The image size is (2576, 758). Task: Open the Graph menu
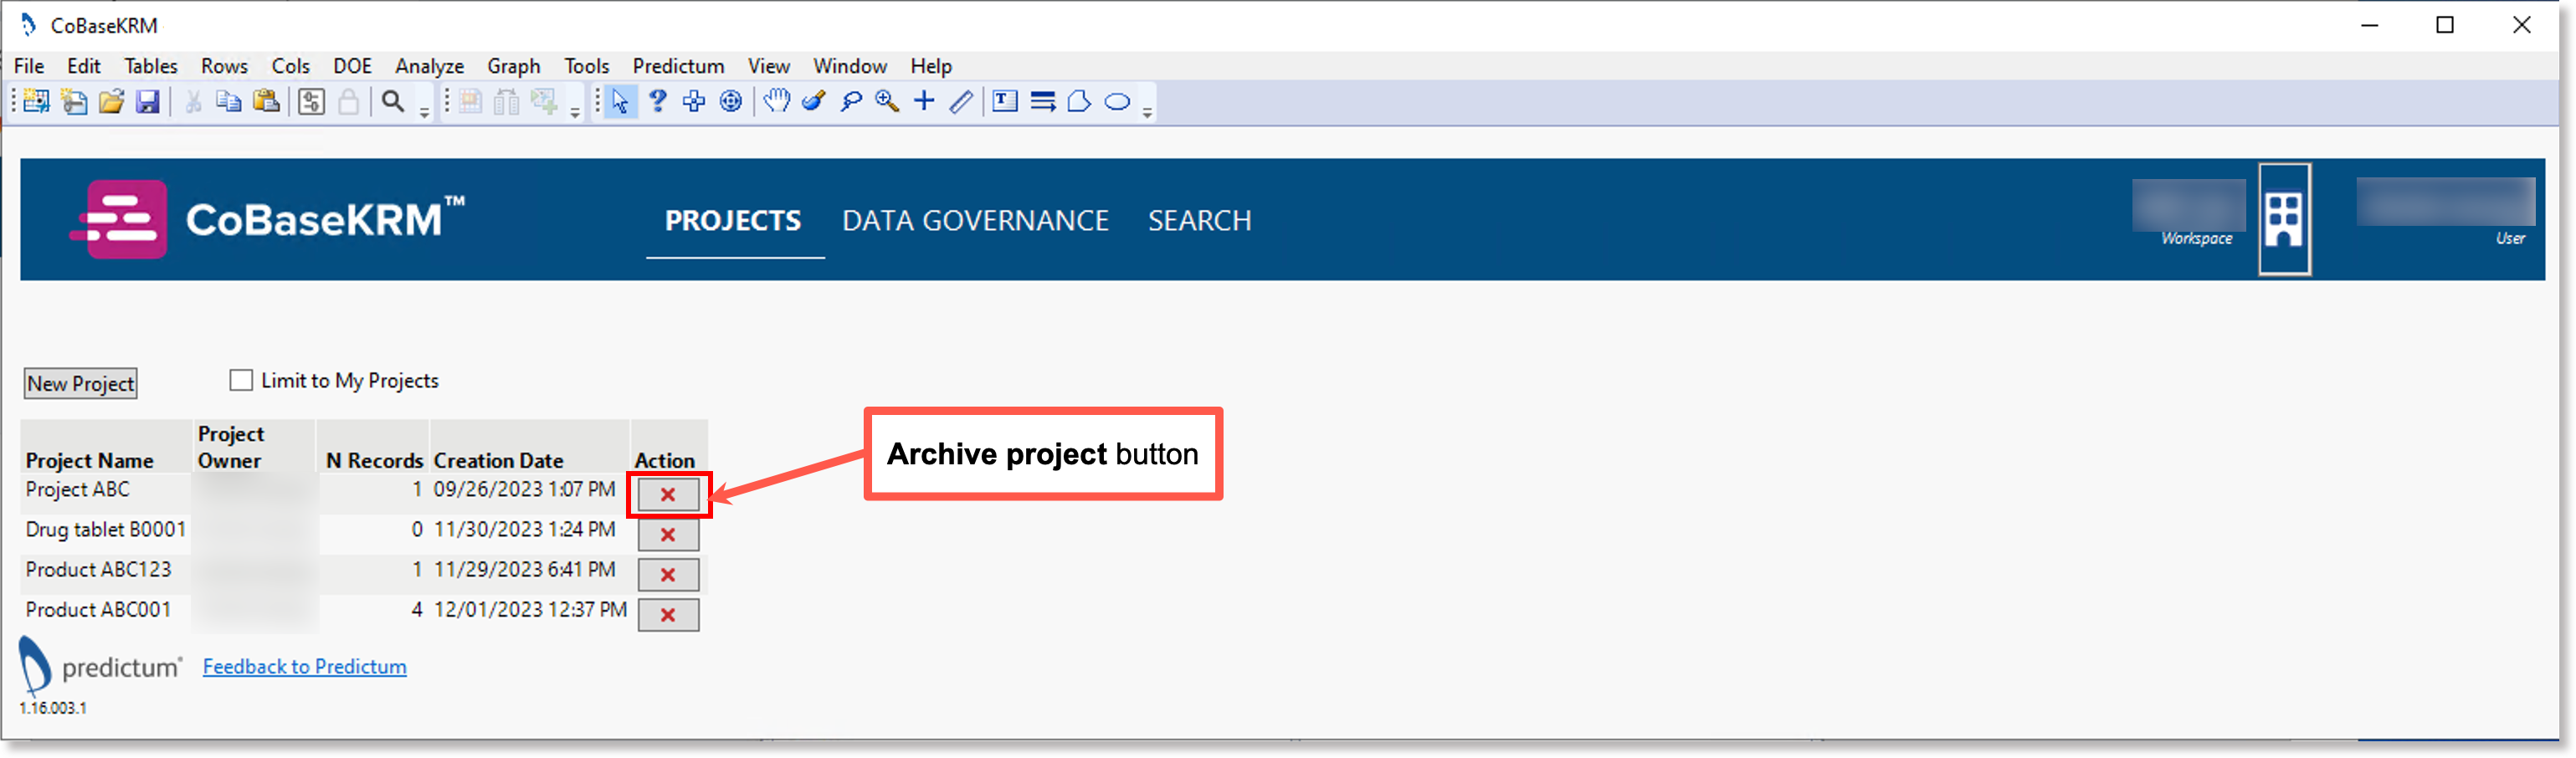tap(514, 66)
